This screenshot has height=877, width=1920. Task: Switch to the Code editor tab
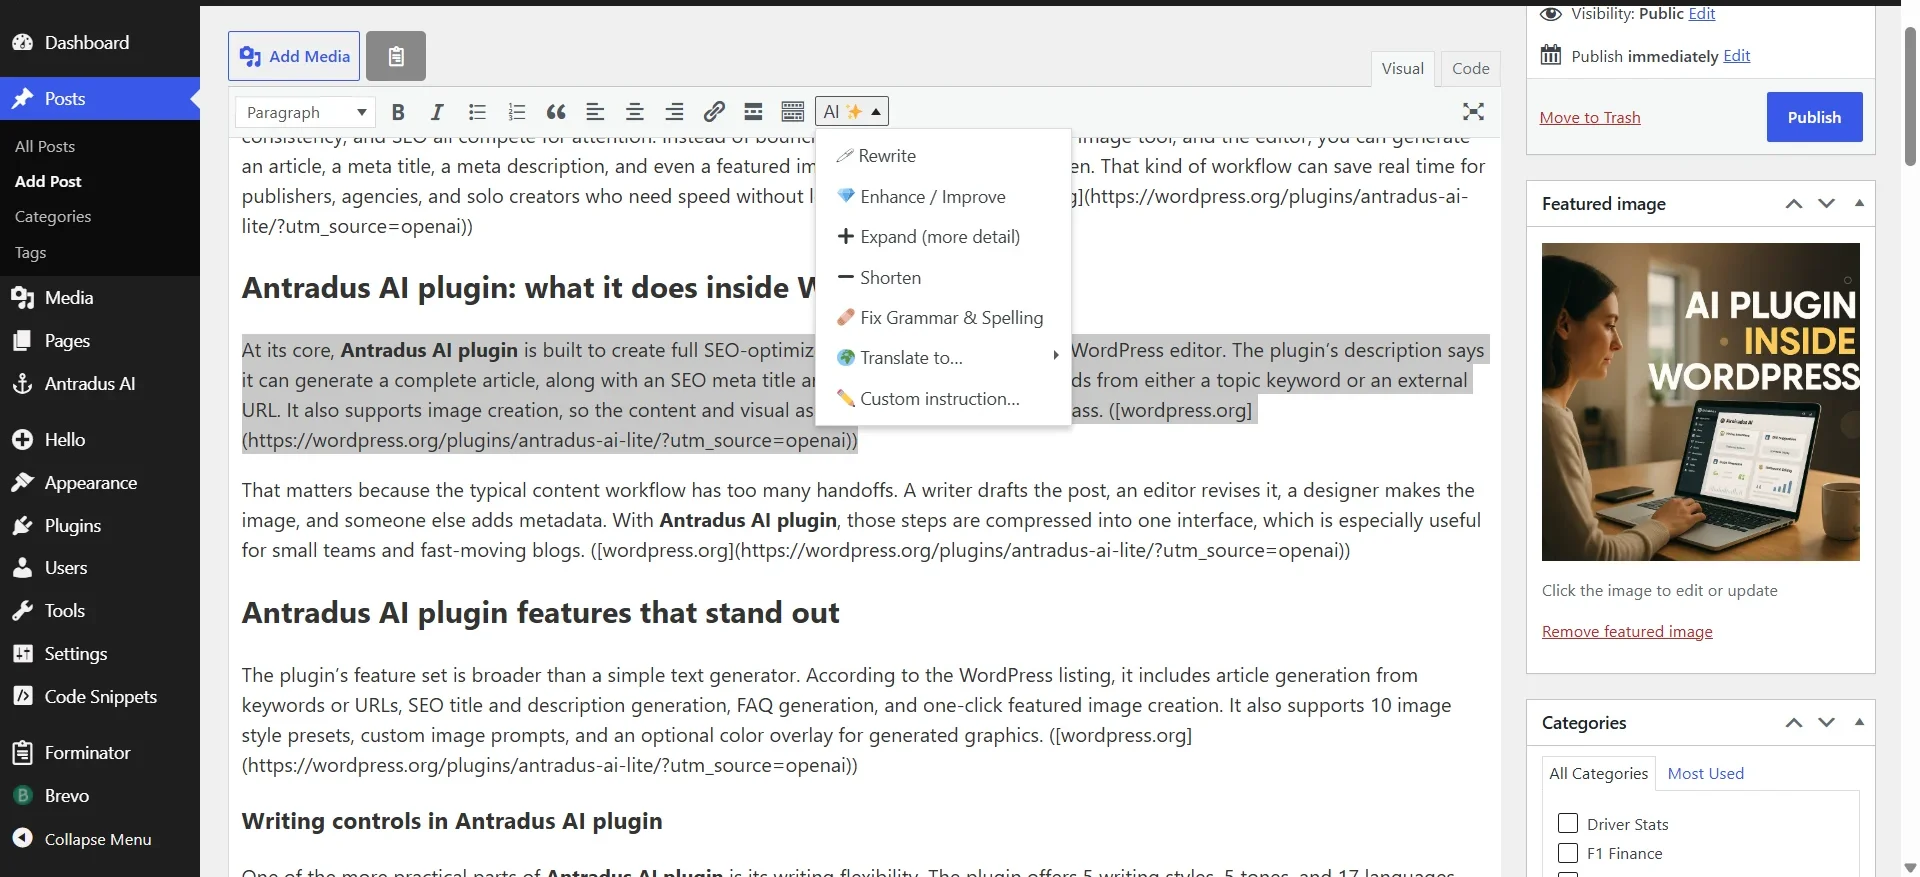point(1470,69)
